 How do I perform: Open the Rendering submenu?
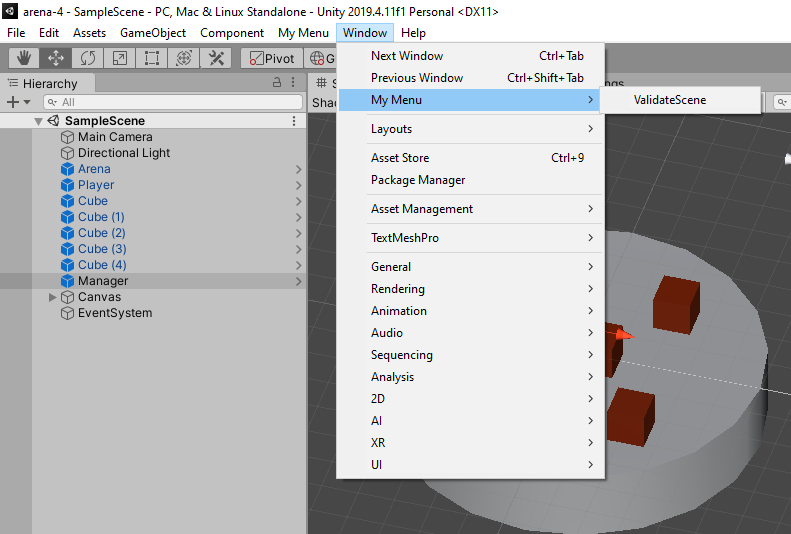(x=470, y=289)
